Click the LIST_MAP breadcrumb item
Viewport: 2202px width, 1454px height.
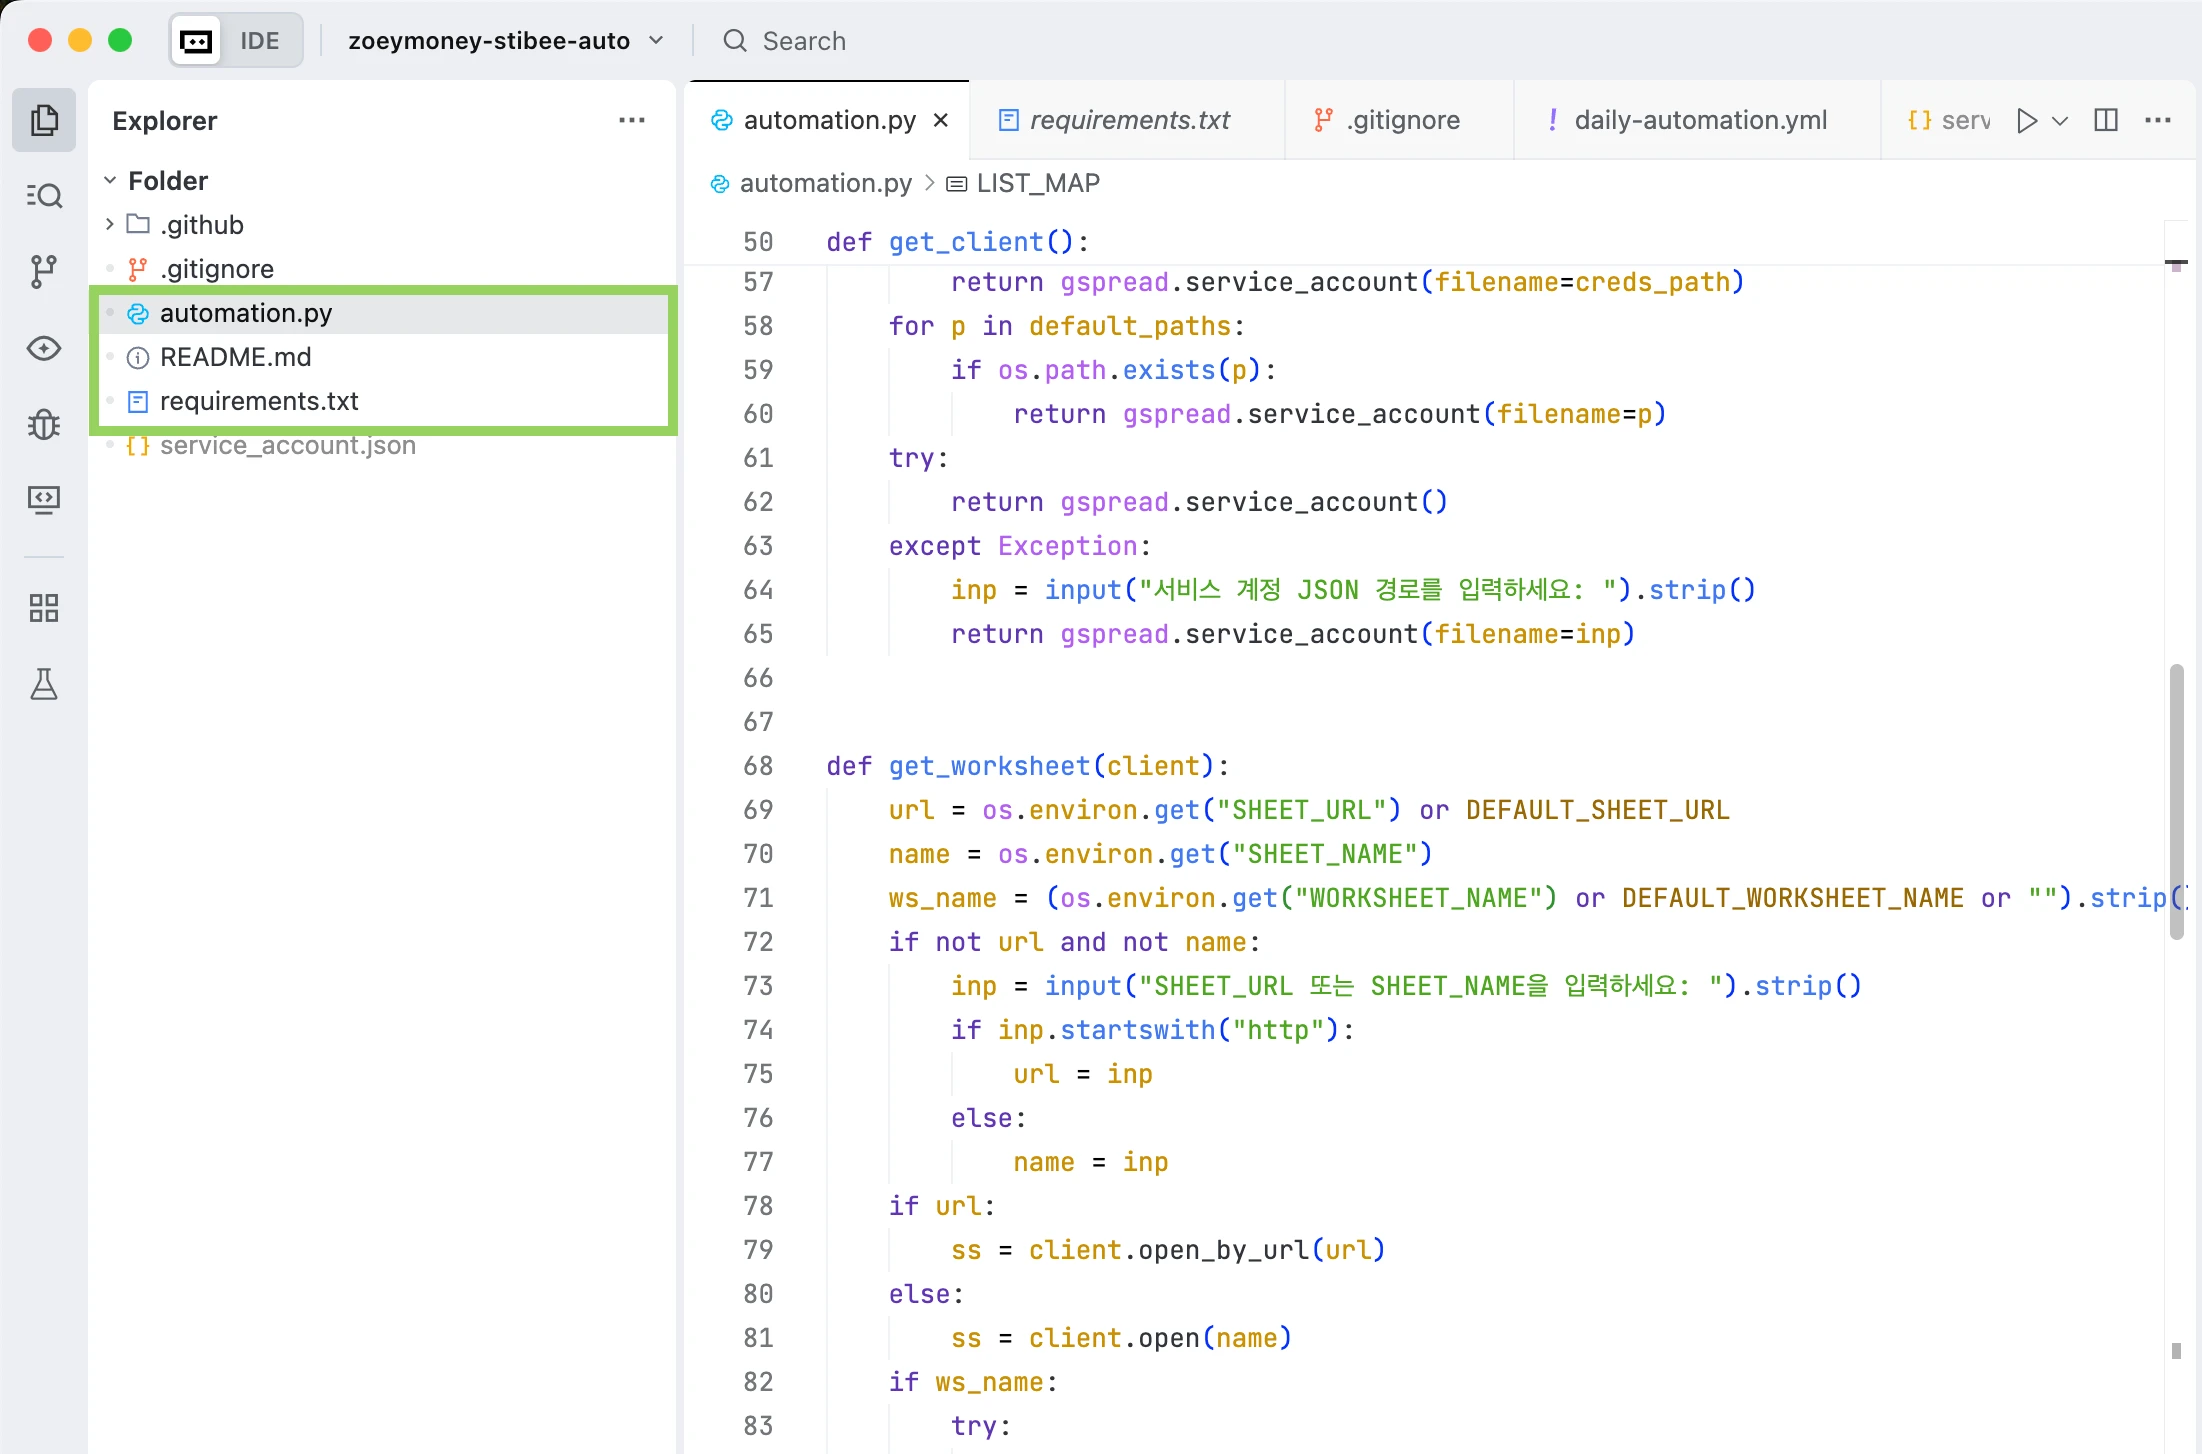1037,183
